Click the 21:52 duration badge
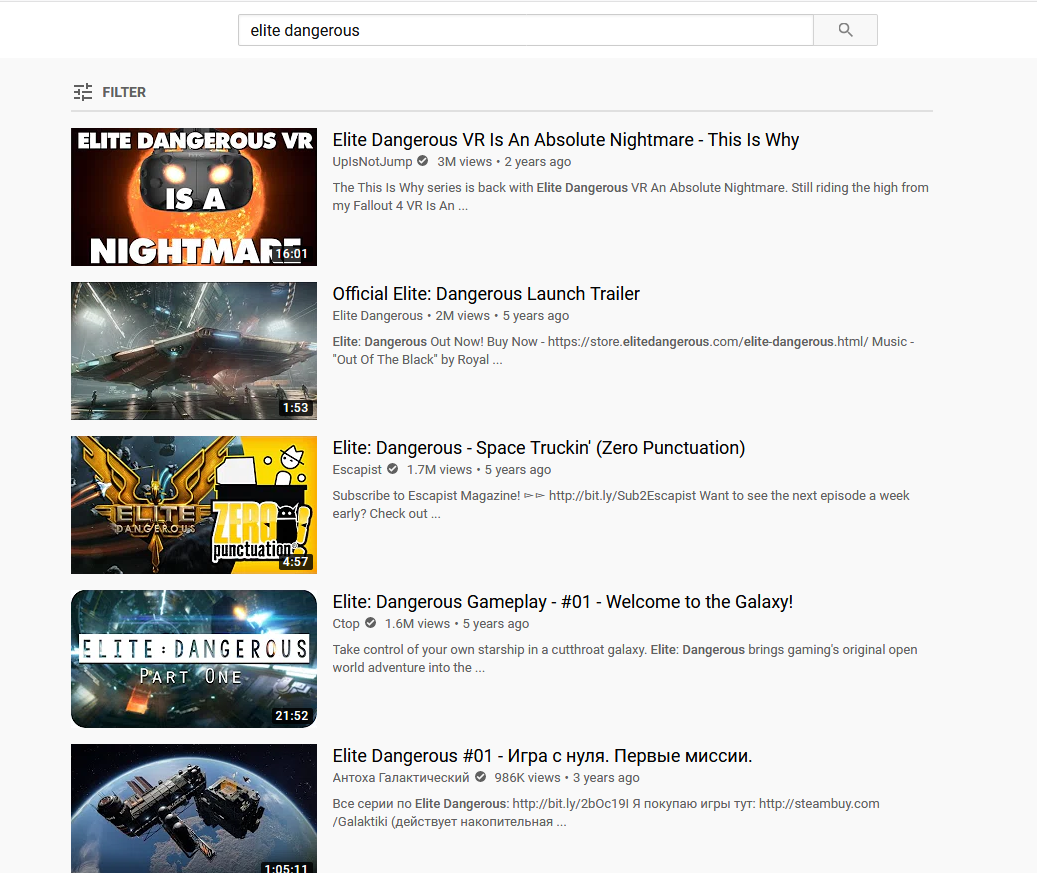Image resolution: width=1037 pixels, height=873 pixels. tap(292, 716)
